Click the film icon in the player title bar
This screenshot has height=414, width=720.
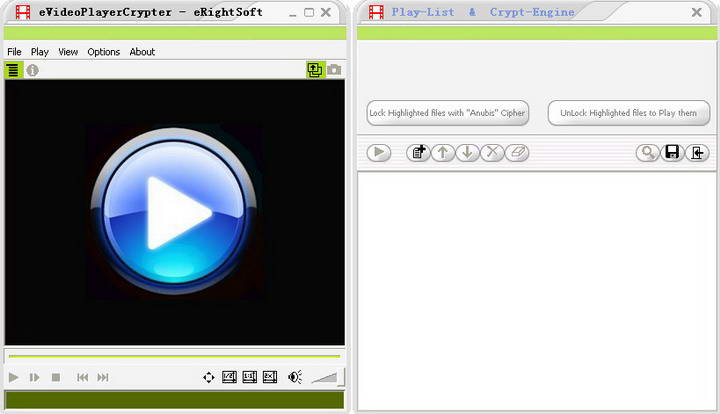point(23,12)
